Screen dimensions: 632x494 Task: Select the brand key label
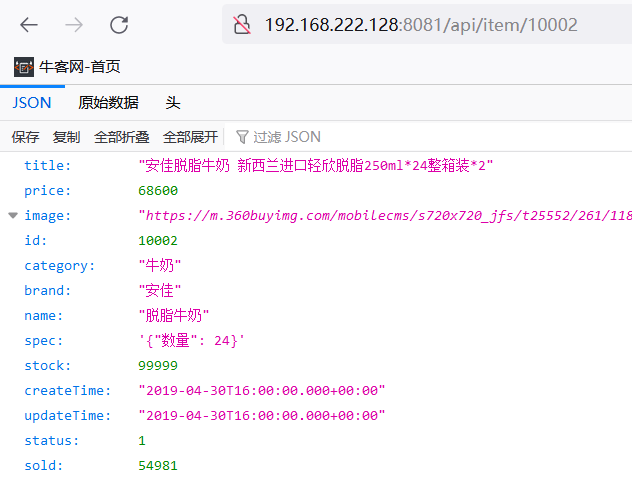point(48,291)
